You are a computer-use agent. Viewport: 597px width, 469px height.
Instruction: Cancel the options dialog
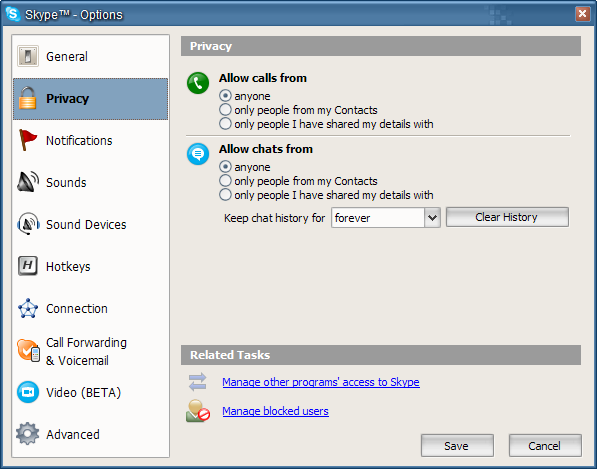tap(545, 445)
